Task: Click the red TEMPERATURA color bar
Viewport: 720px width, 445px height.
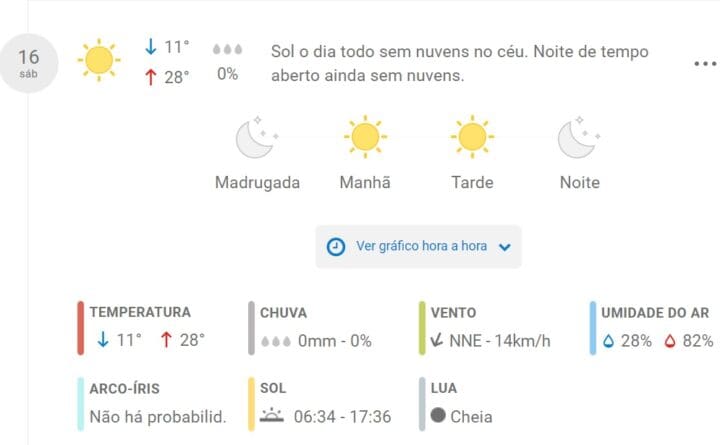Action: (x=80, y=328)
